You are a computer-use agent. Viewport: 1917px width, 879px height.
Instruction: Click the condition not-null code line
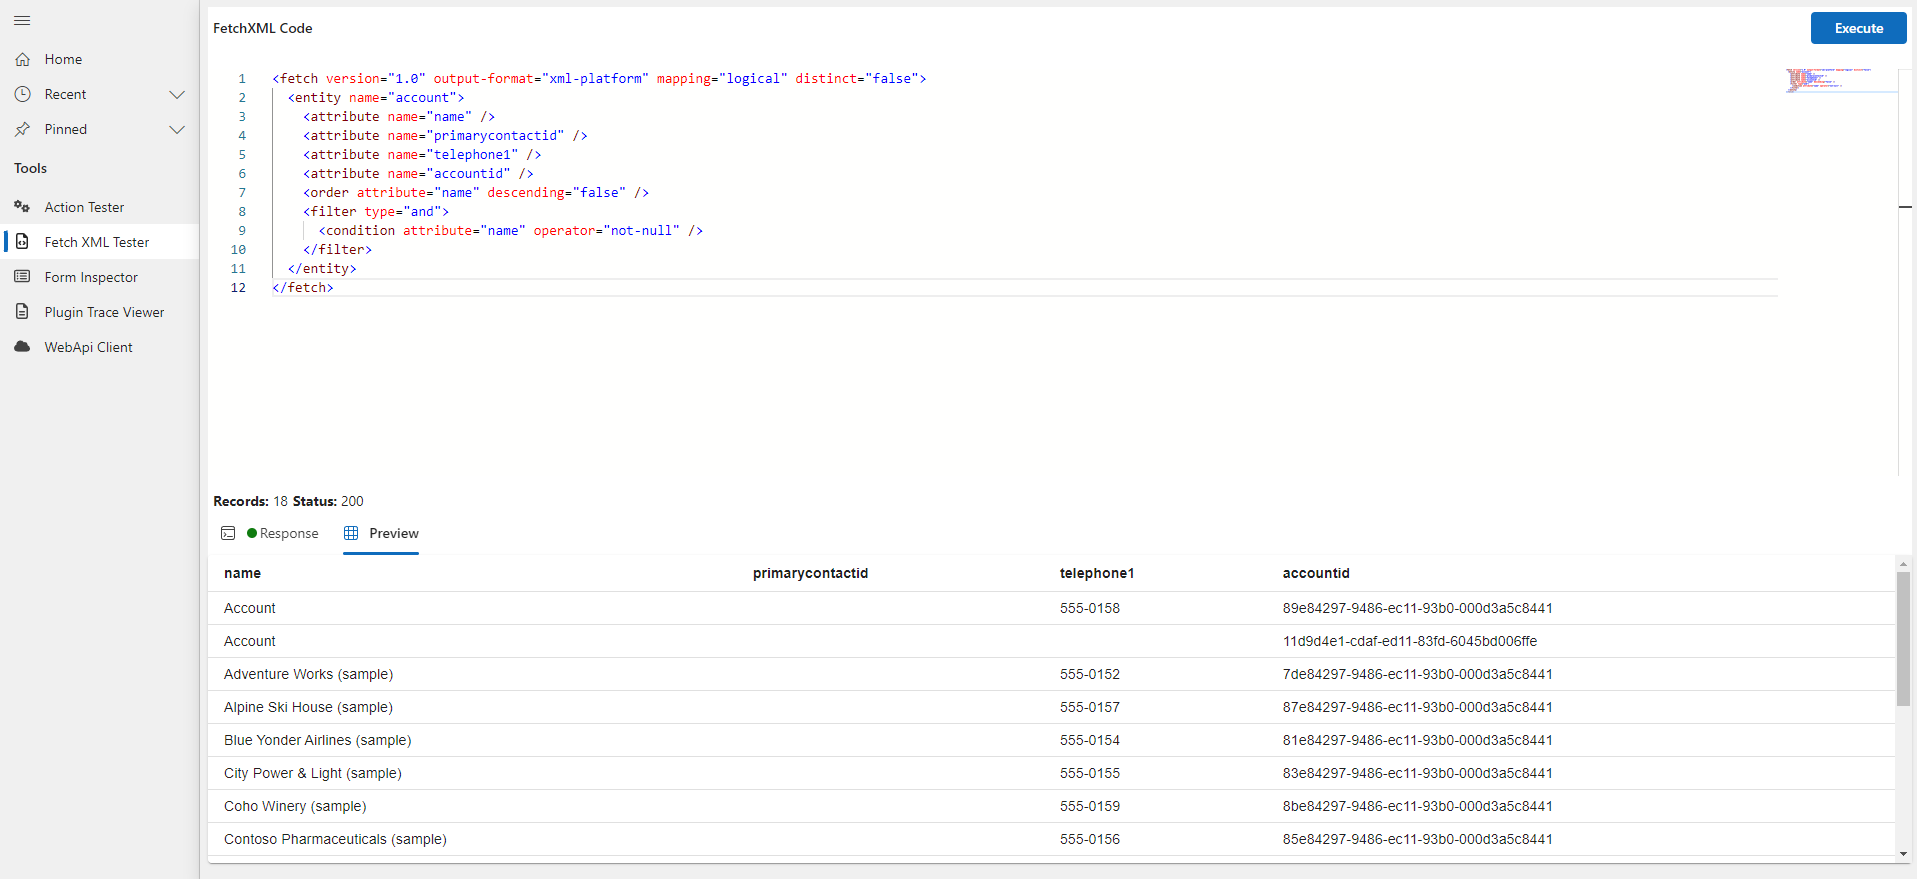[511, 230]
